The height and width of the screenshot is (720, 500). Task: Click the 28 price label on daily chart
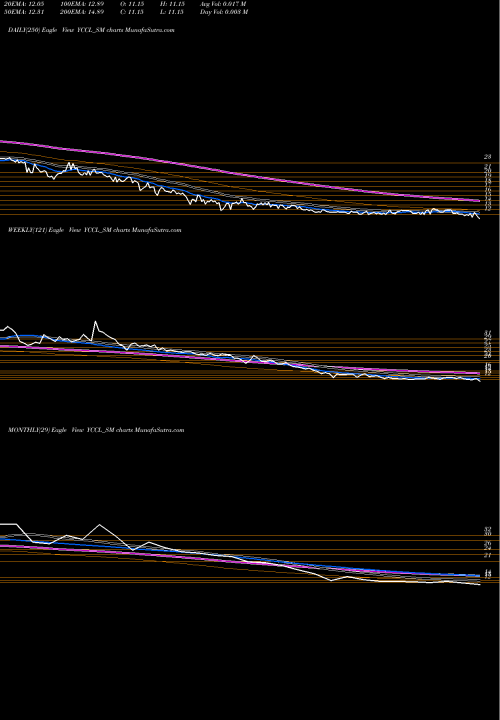(x=488, y=157)
